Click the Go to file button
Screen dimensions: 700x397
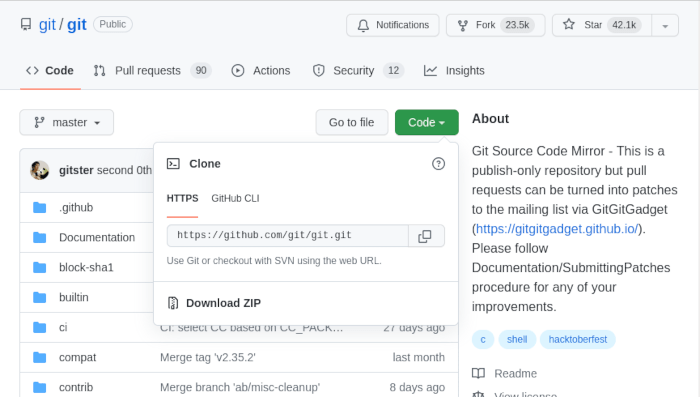352,122
